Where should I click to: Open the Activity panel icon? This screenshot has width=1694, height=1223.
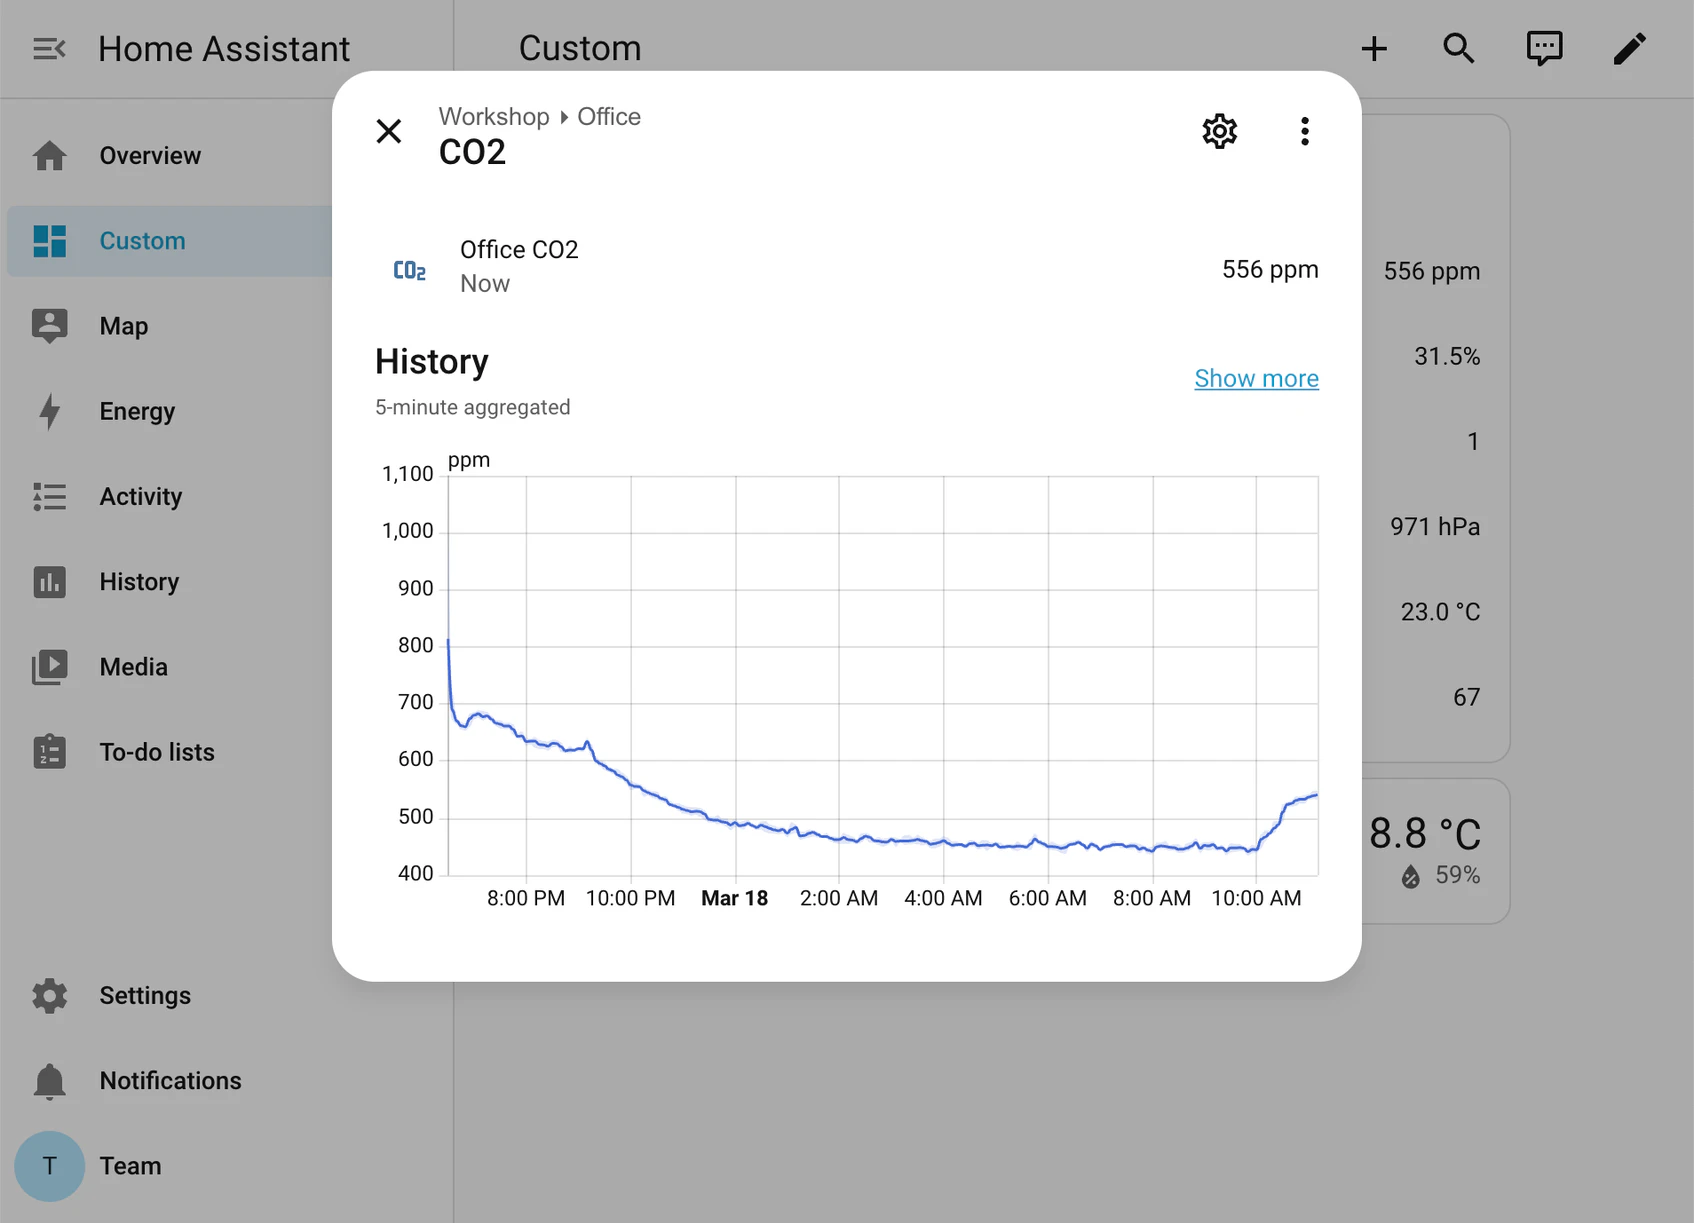49,496
